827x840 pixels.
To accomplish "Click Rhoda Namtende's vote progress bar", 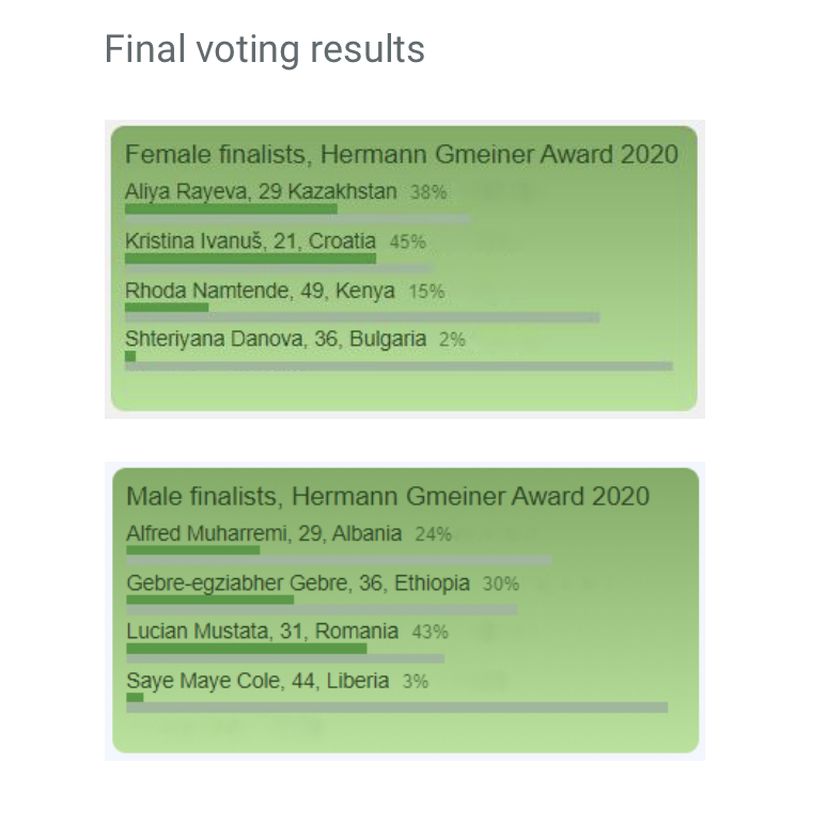I will click(x=166, y=307).
